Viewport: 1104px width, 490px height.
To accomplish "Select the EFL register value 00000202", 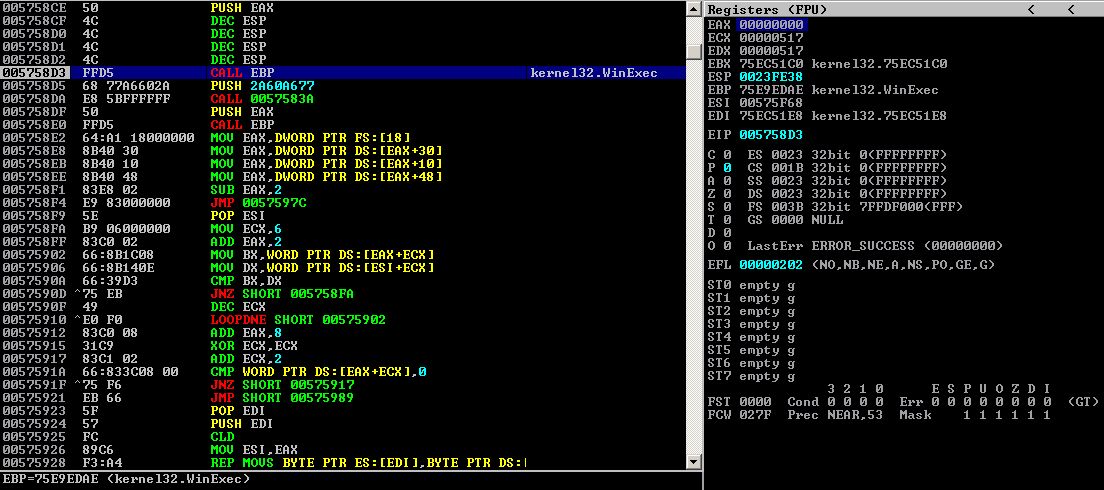I will pos(771,264).
